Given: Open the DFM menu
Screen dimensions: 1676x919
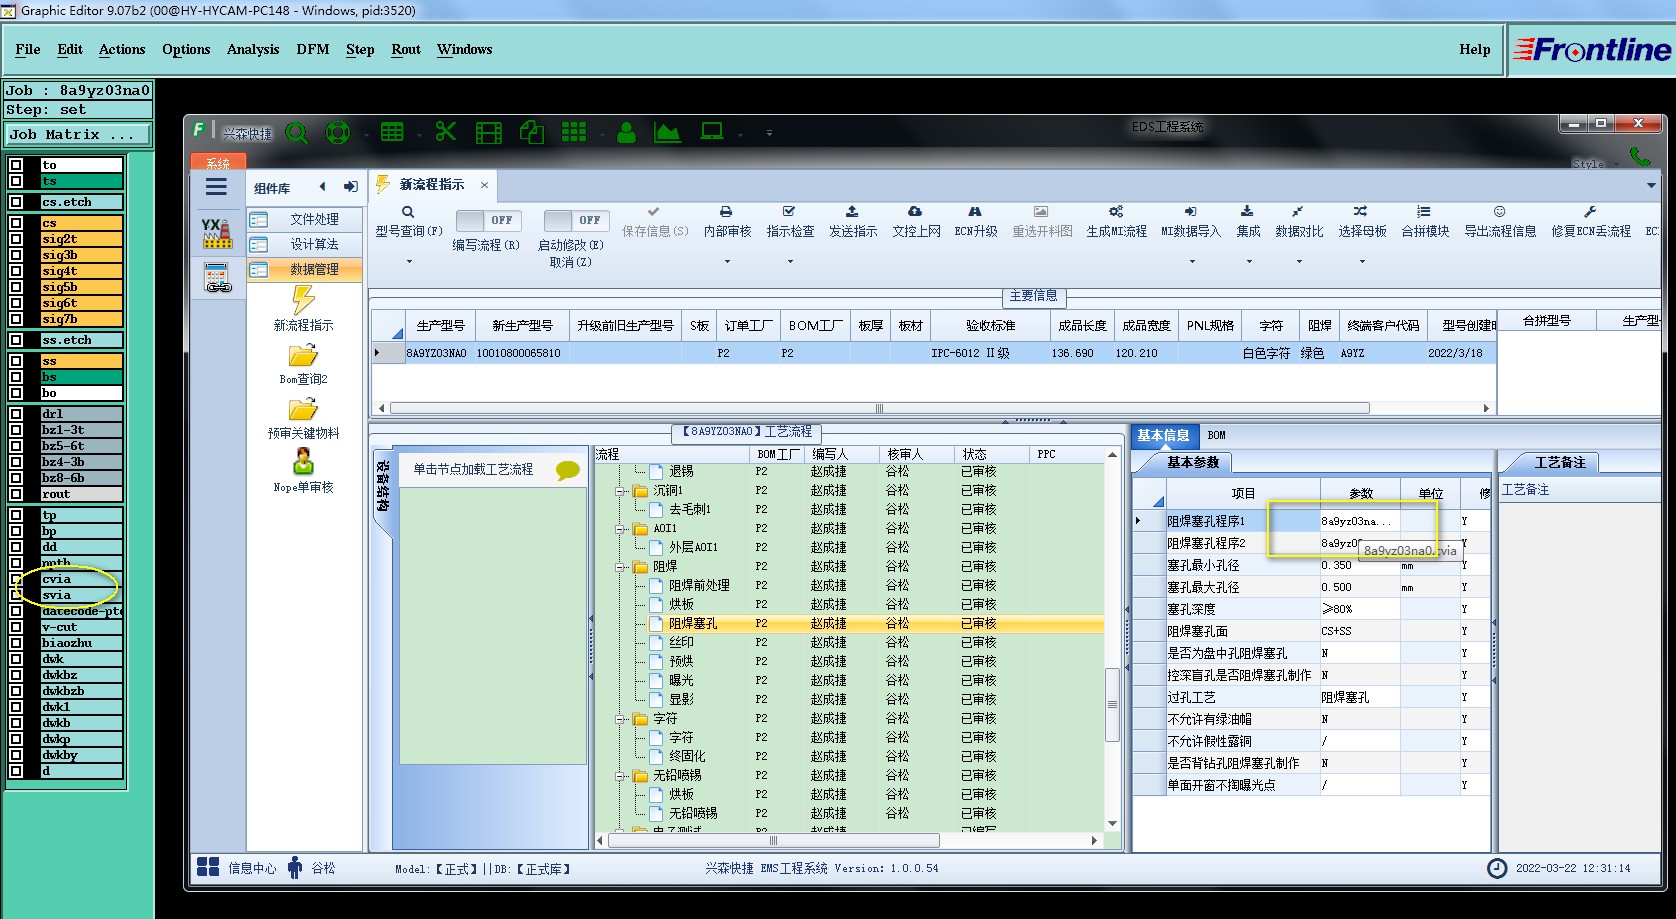Looking at the screenshot, I should 313,49.
